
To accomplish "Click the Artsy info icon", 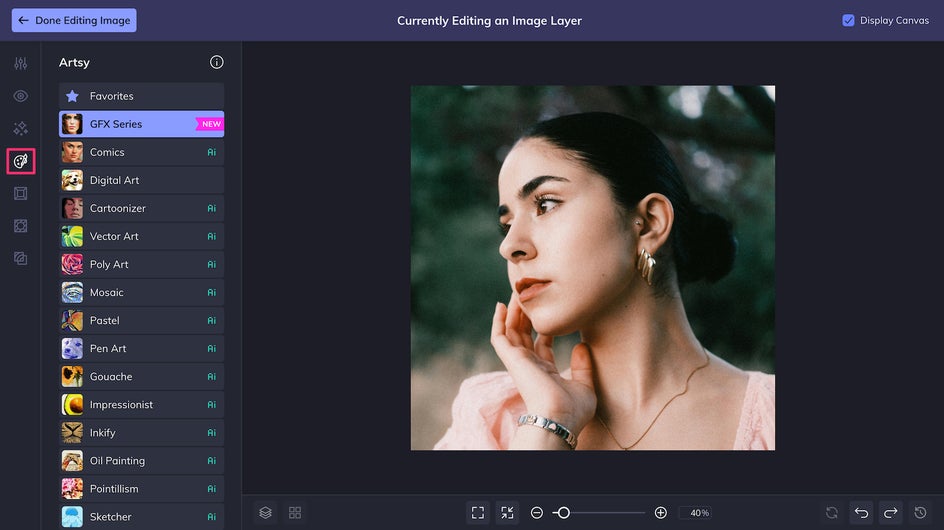I will [x=217, y=62].
